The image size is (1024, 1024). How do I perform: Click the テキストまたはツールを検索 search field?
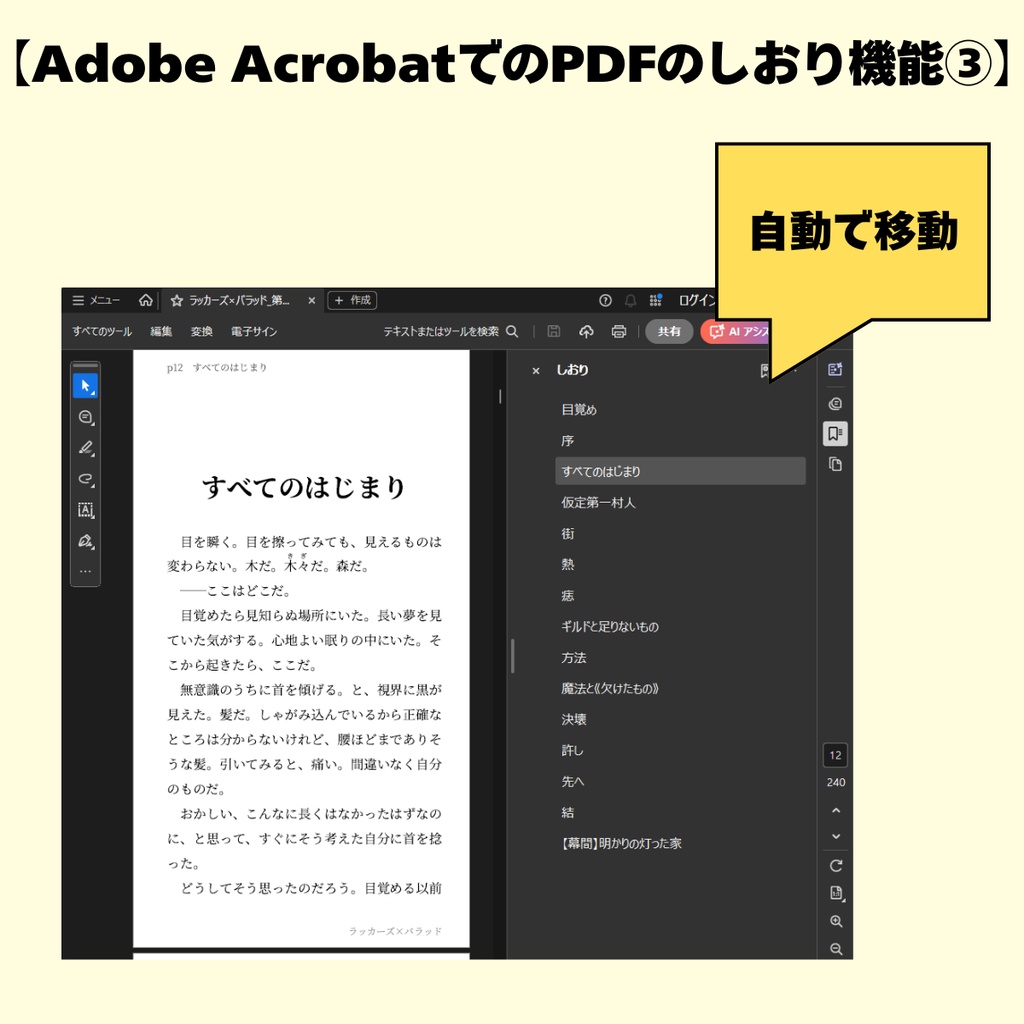click(x=451, y=332)
